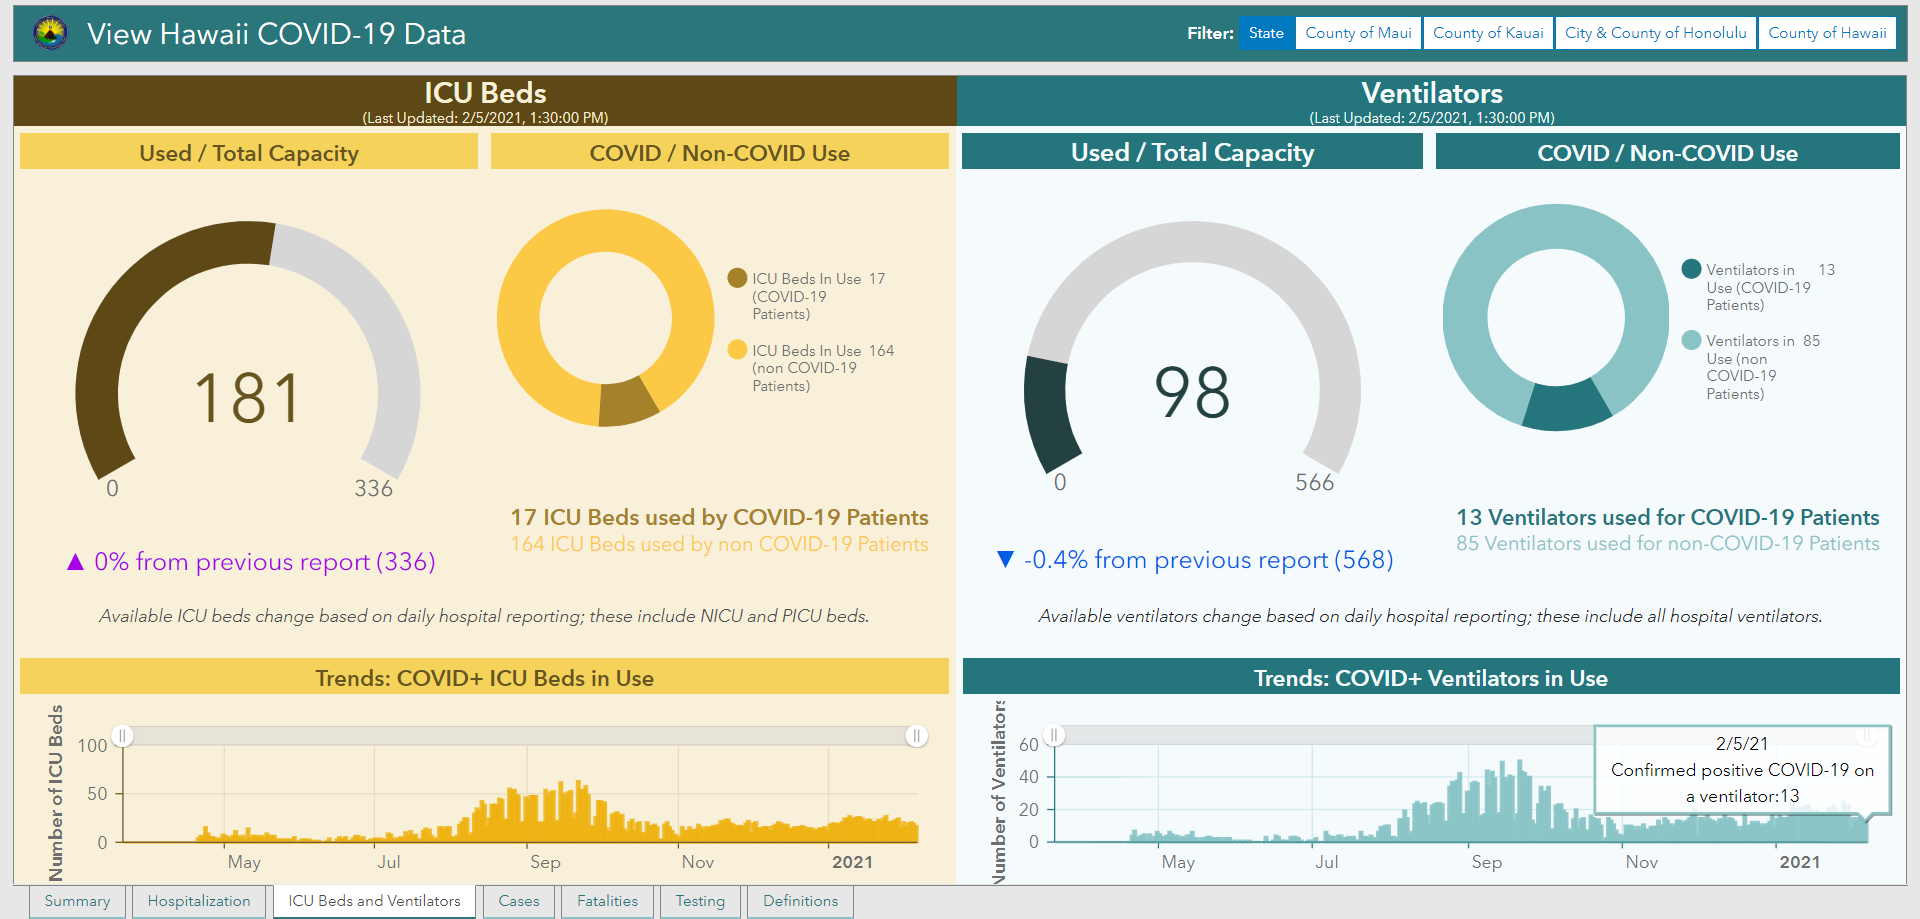
Task: Open the Summary tab
Action: [x=77, y=901]
